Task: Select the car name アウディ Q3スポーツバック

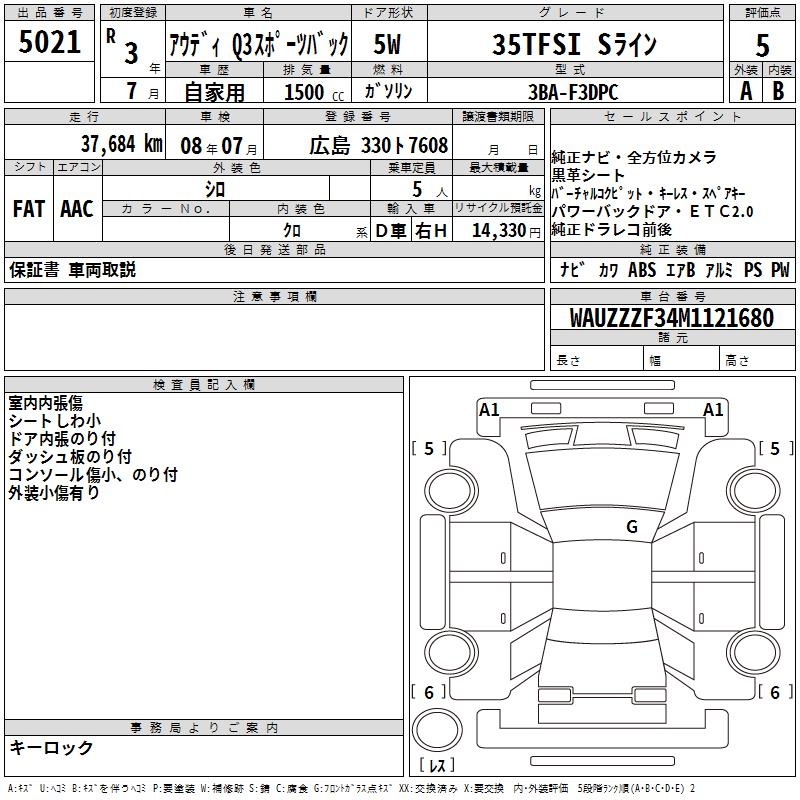Action: click(259, 45)
